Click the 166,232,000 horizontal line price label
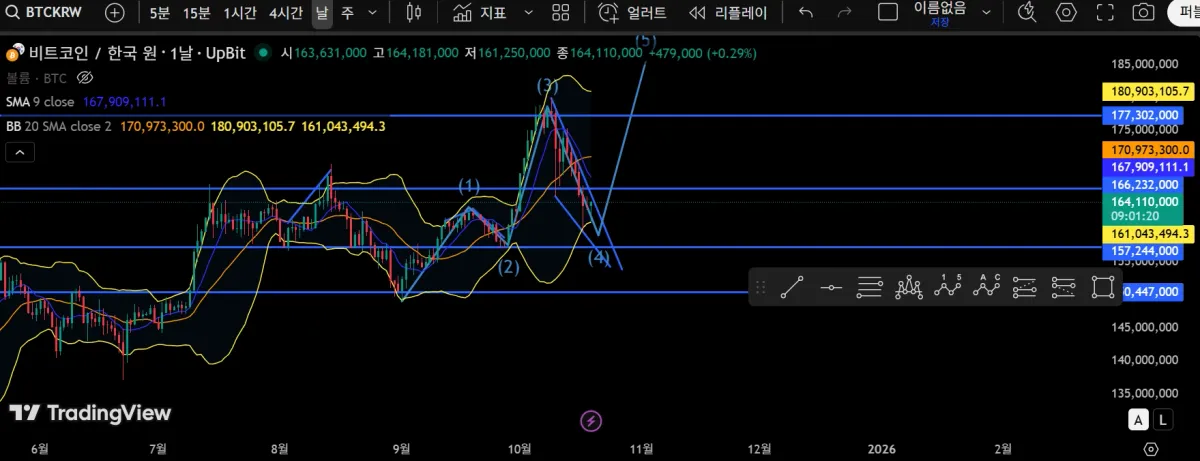This screenshot has width=1200, height=461. click(1144, 185)
